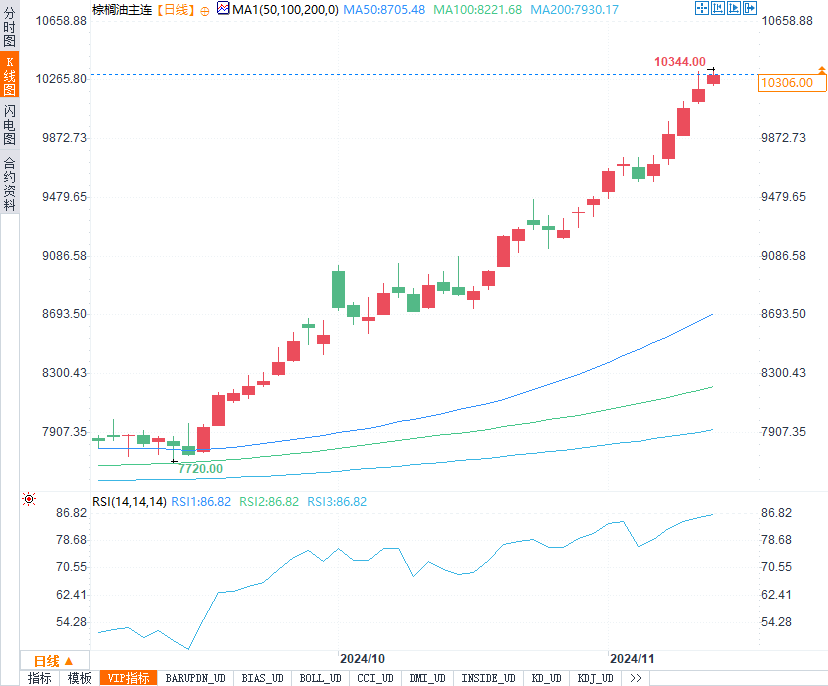This screenshot has height=686, width=828.
Task: Click the orange circle icon beside 日线
Action: click(205, 10)
